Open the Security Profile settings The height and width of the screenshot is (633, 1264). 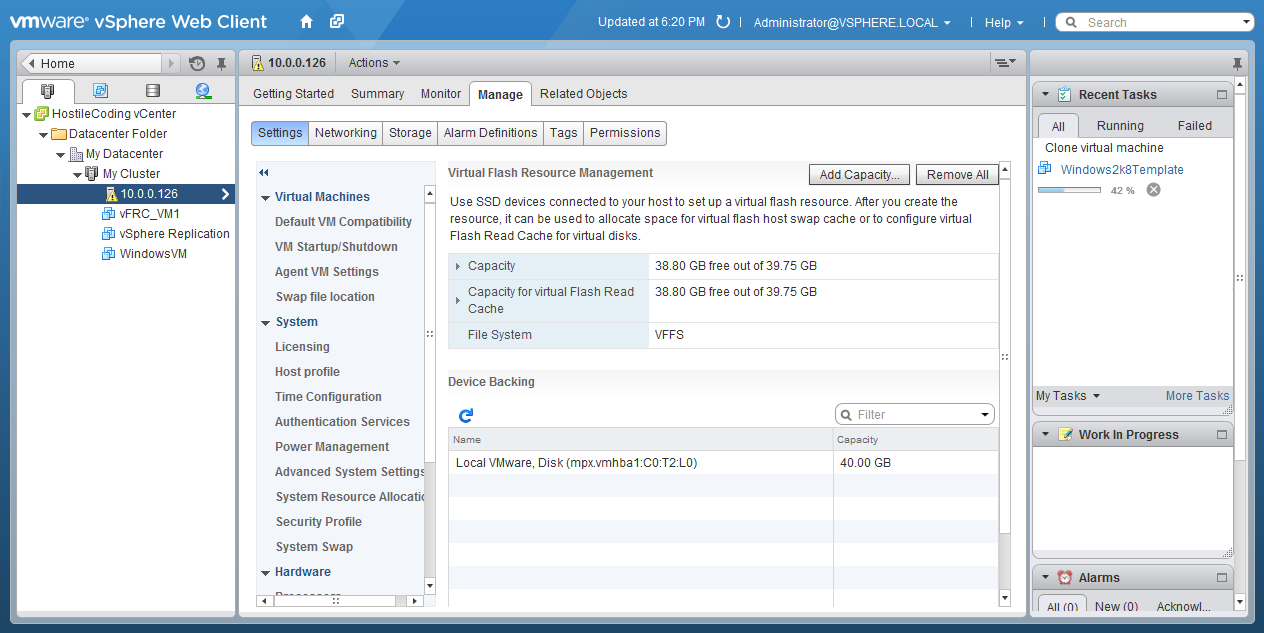coord(319,522)
